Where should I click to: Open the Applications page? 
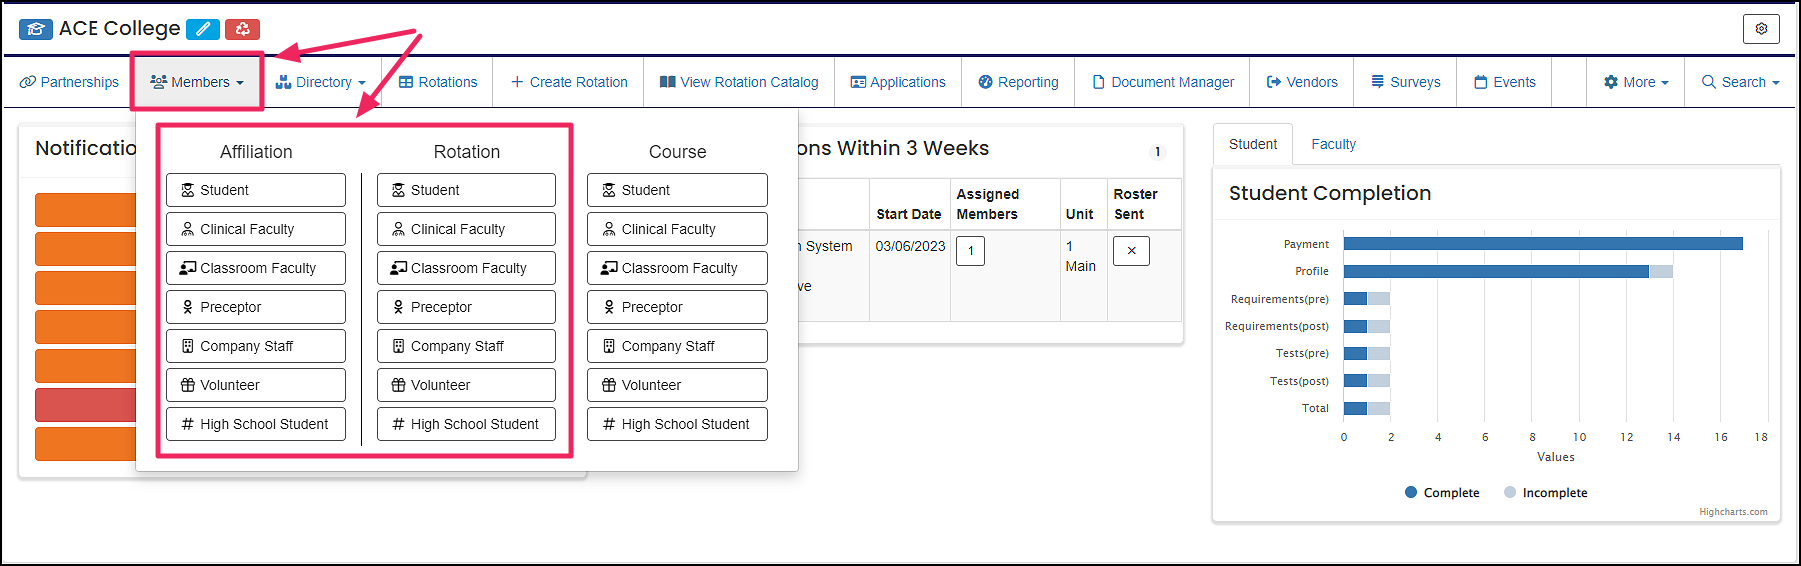click(898, 82)
